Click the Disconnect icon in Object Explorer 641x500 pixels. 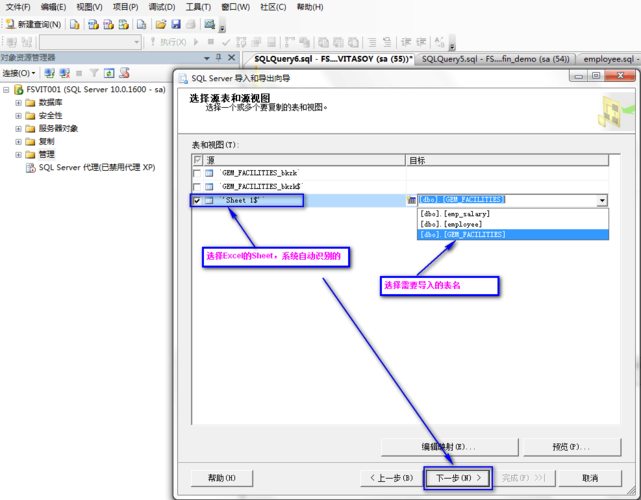tap(65, 73)
